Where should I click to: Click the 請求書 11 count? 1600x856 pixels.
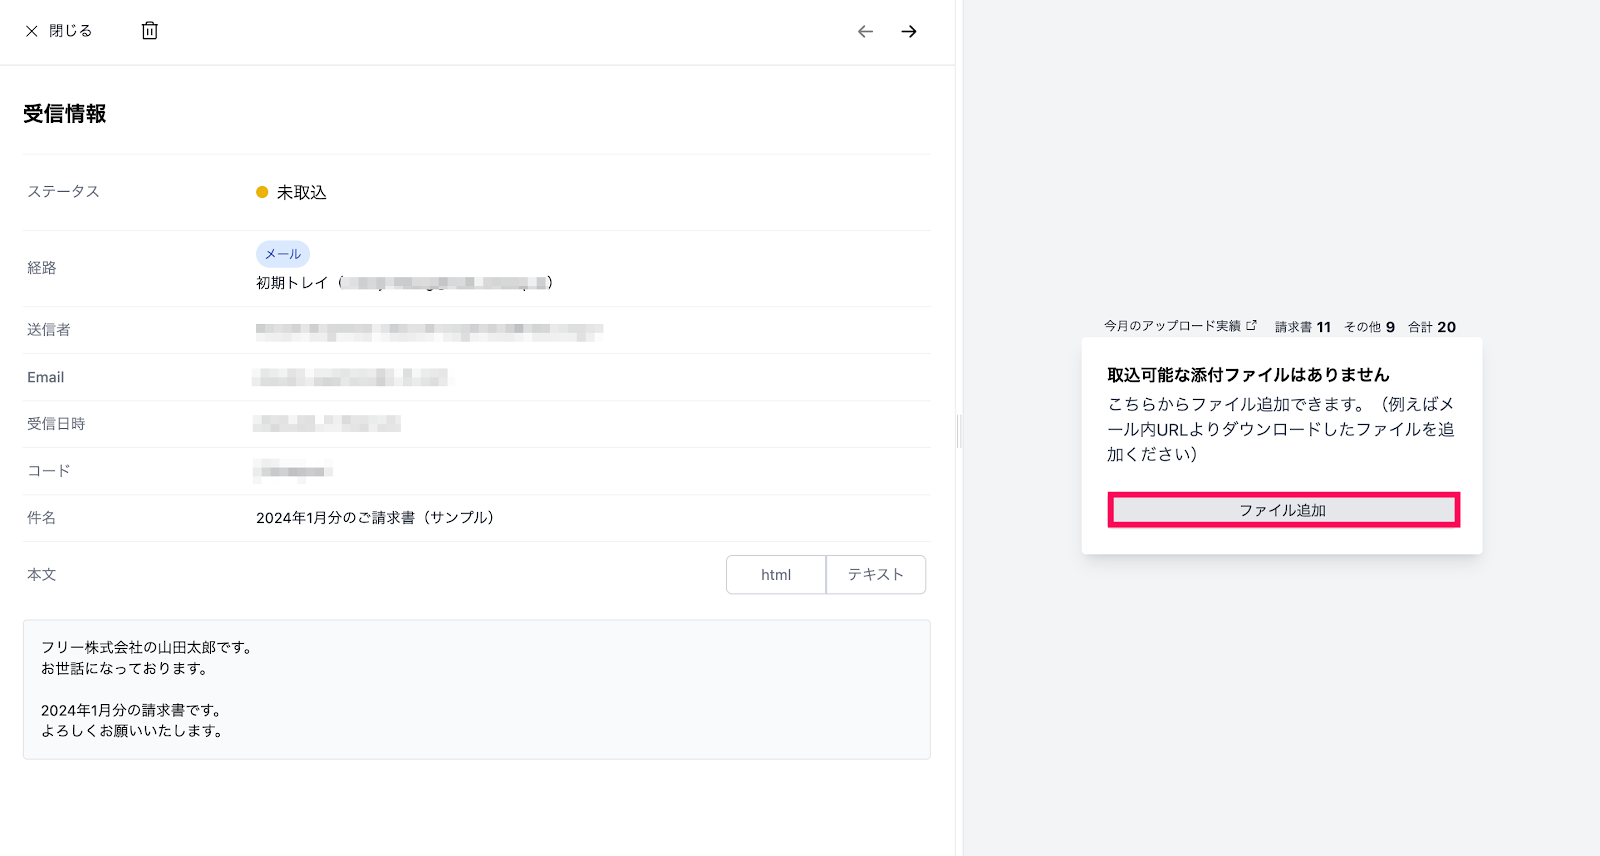click(x=1303, y=327)
